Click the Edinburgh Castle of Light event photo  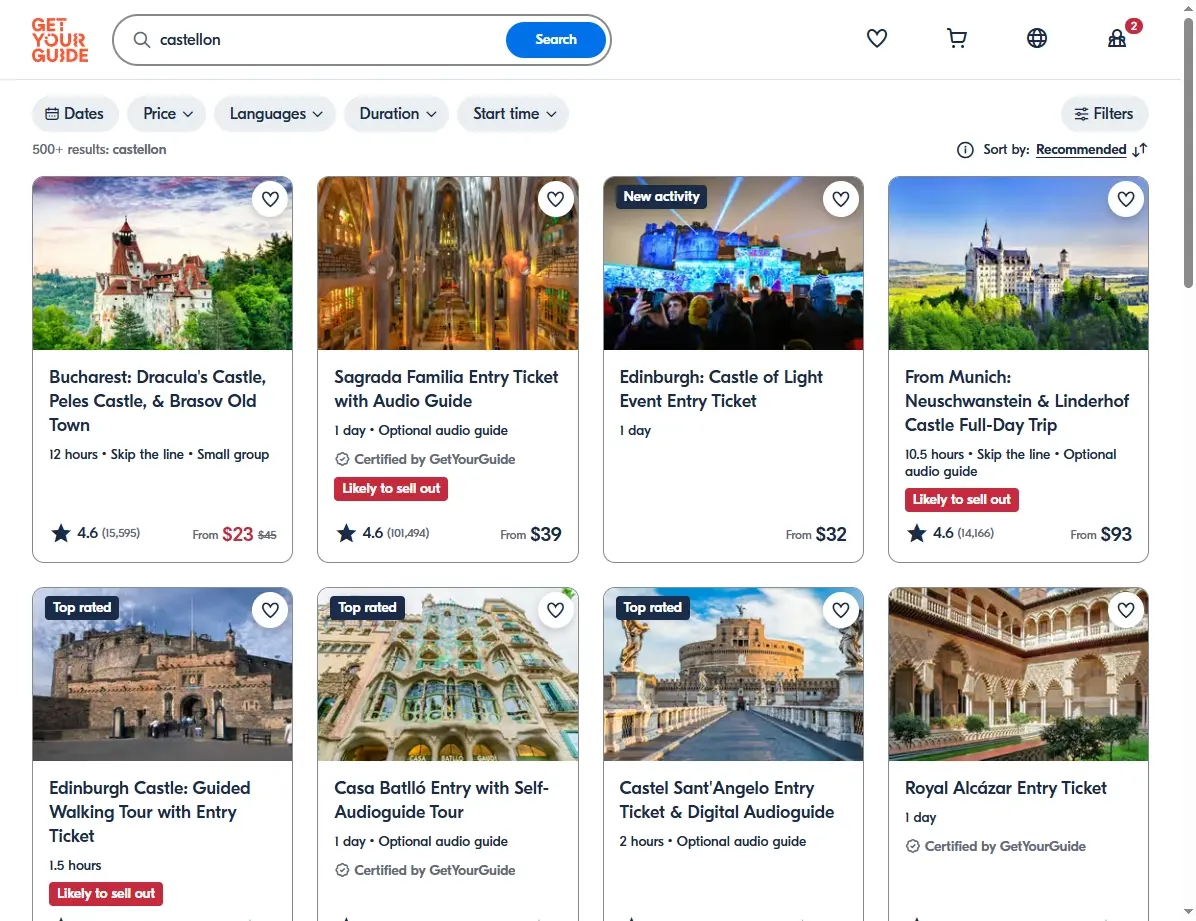tap(733, 263)
